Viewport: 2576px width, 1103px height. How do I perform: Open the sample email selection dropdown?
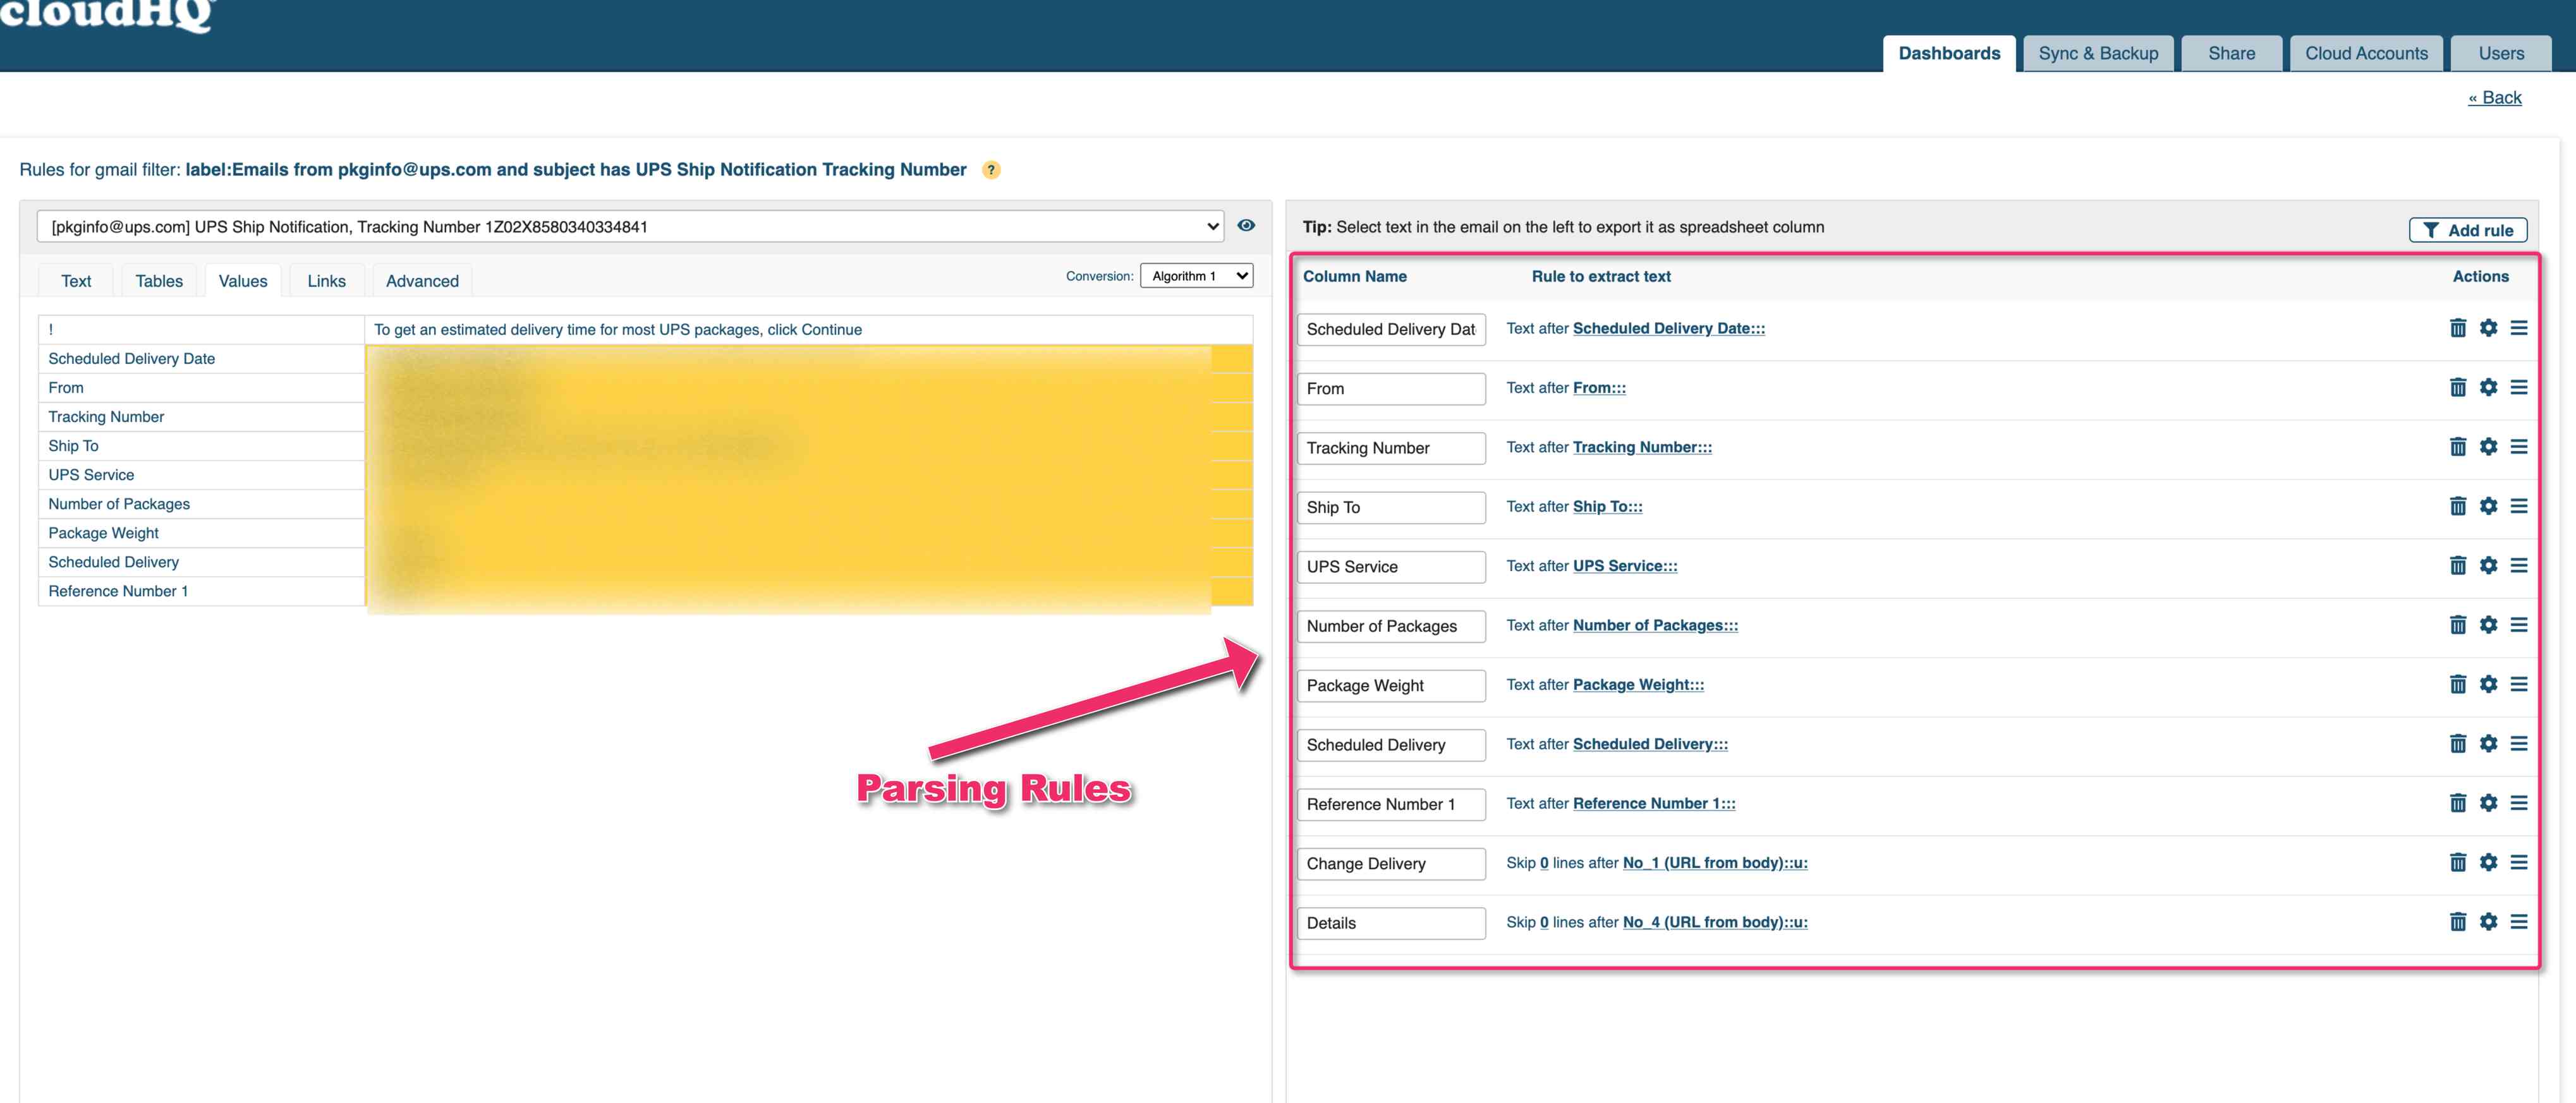630,227
